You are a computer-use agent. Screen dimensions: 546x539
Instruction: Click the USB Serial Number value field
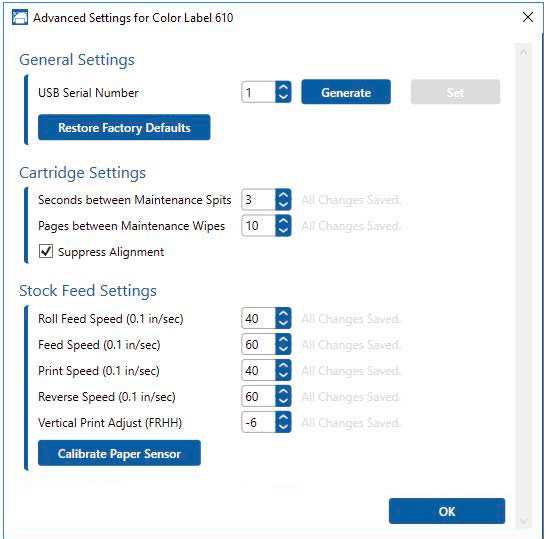coord(258,92)
